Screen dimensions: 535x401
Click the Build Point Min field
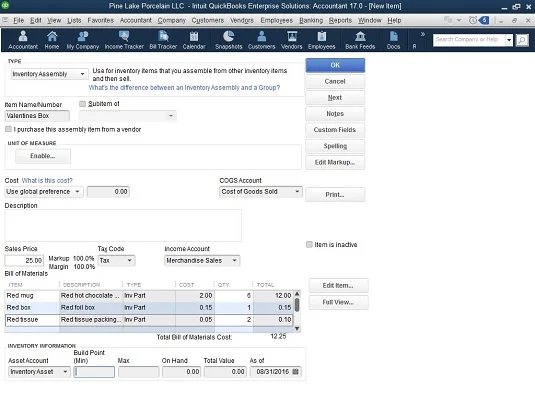(x=94, y=372)
